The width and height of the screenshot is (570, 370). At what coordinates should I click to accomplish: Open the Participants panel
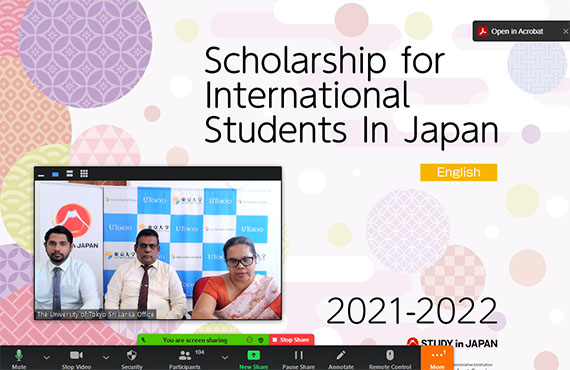click(185, 358)
